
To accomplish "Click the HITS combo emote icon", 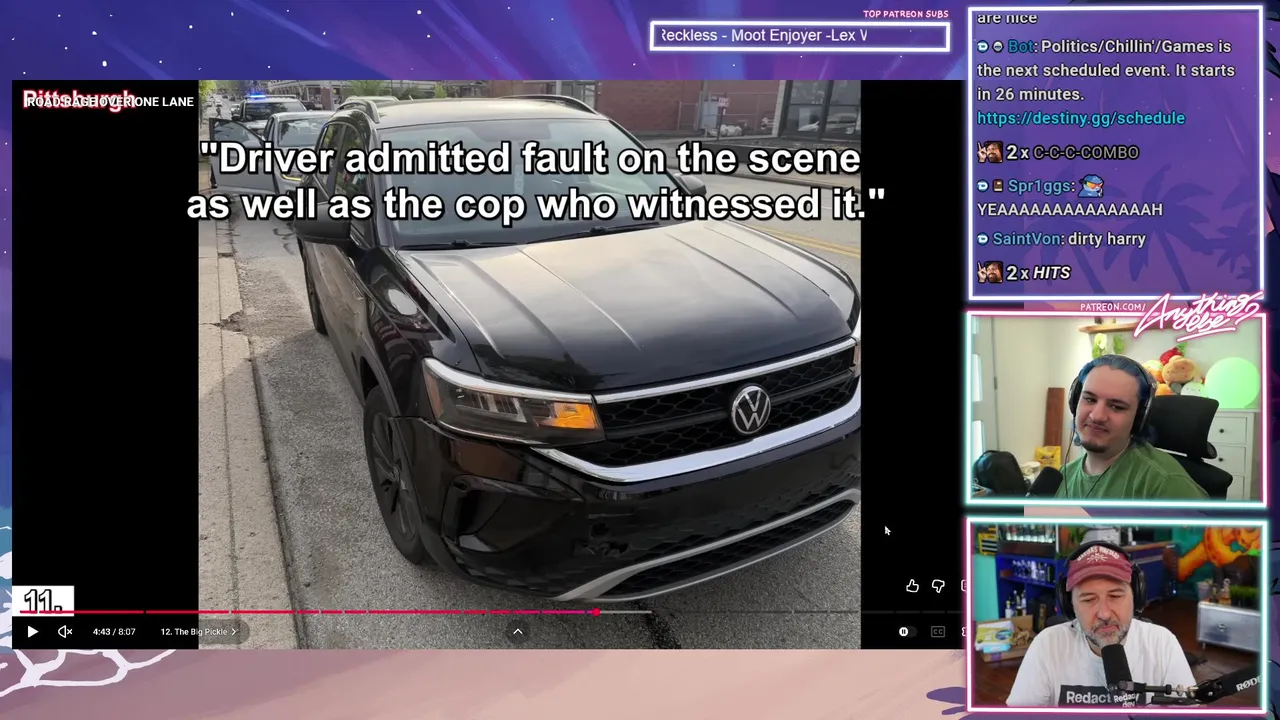I will tap(989, 272).
